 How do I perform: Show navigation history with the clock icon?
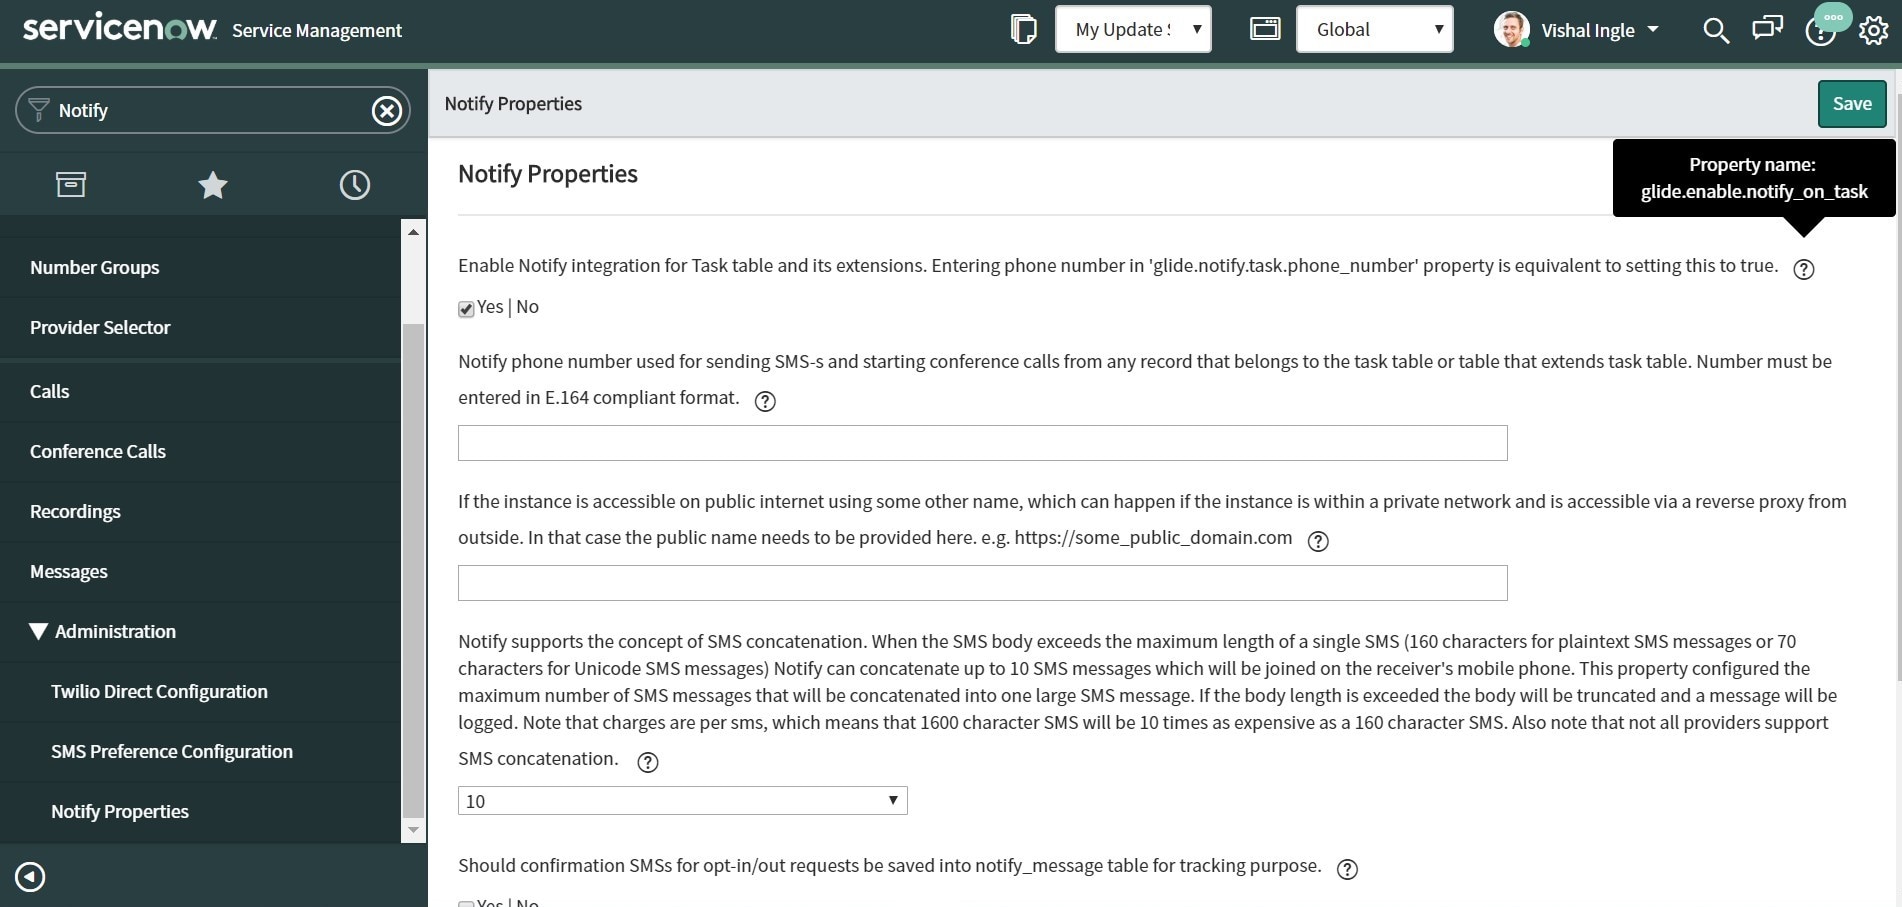coord(355,185)
